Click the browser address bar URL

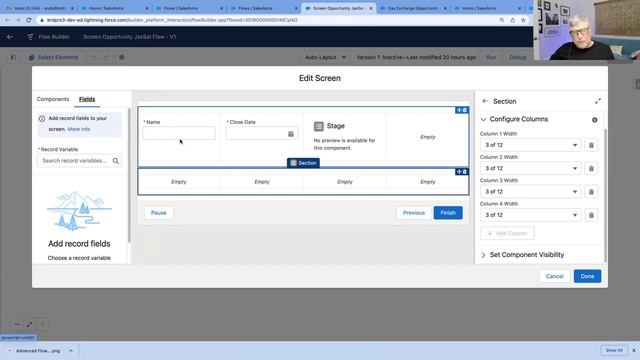(x=171, y=20)
